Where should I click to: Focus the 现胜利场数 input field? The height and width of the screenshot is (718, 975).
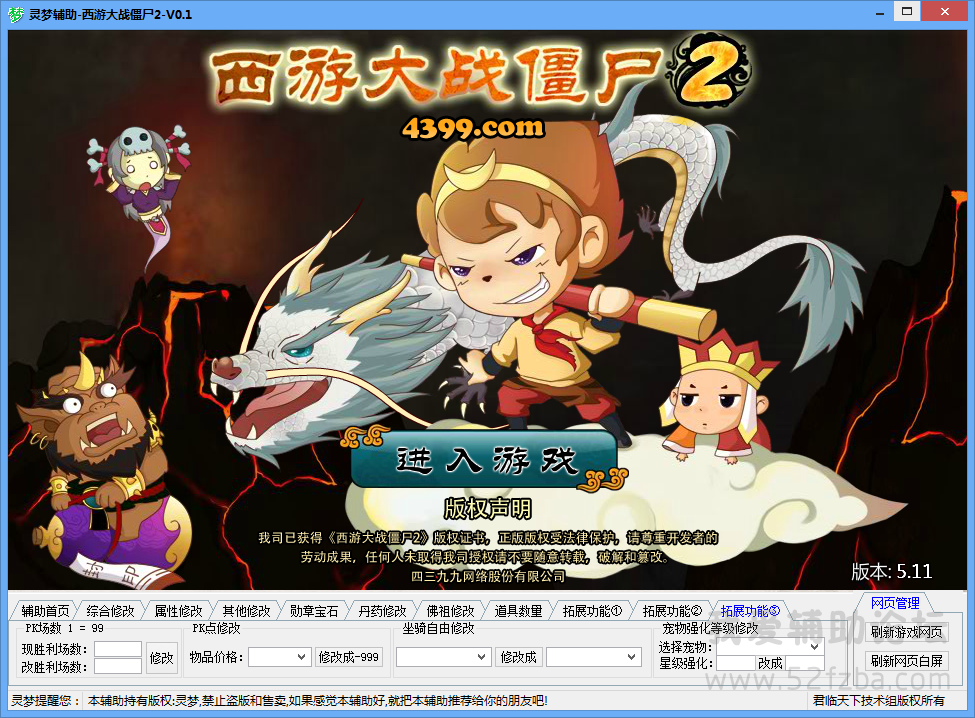[118, 649]
